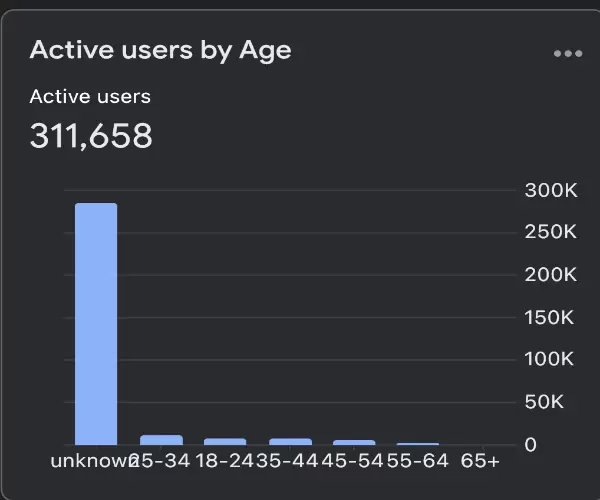
Task: Select the 35-44 x-axis label
Action: coord(291,461)
